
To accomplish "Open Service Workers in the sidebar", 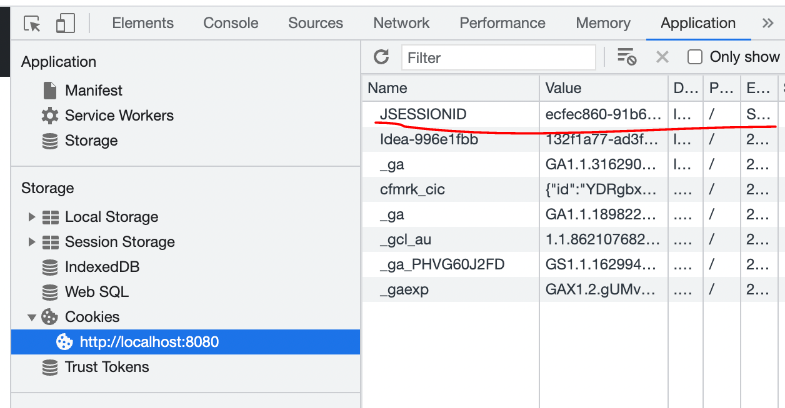I will (119, 116).
